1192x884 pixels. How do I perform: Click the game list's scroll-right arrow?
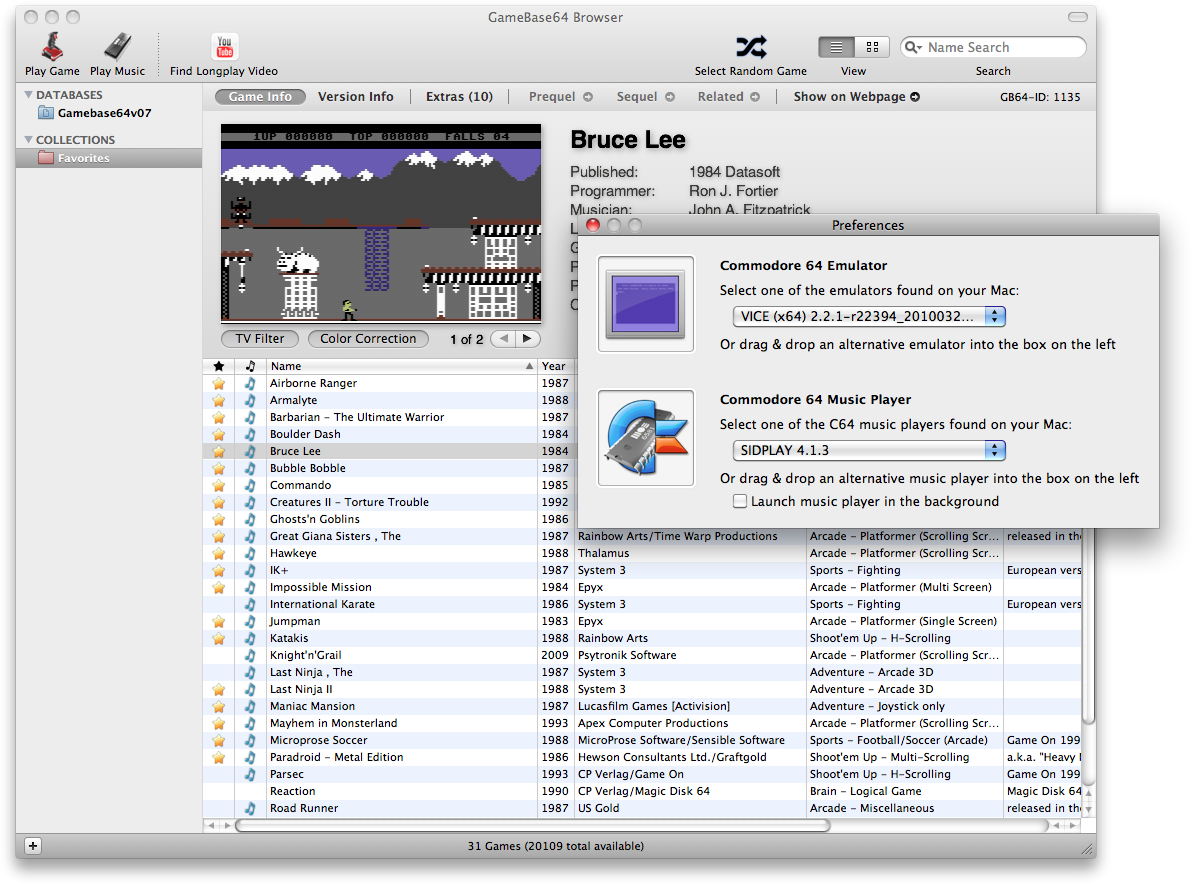click(x=1073, y=825)
